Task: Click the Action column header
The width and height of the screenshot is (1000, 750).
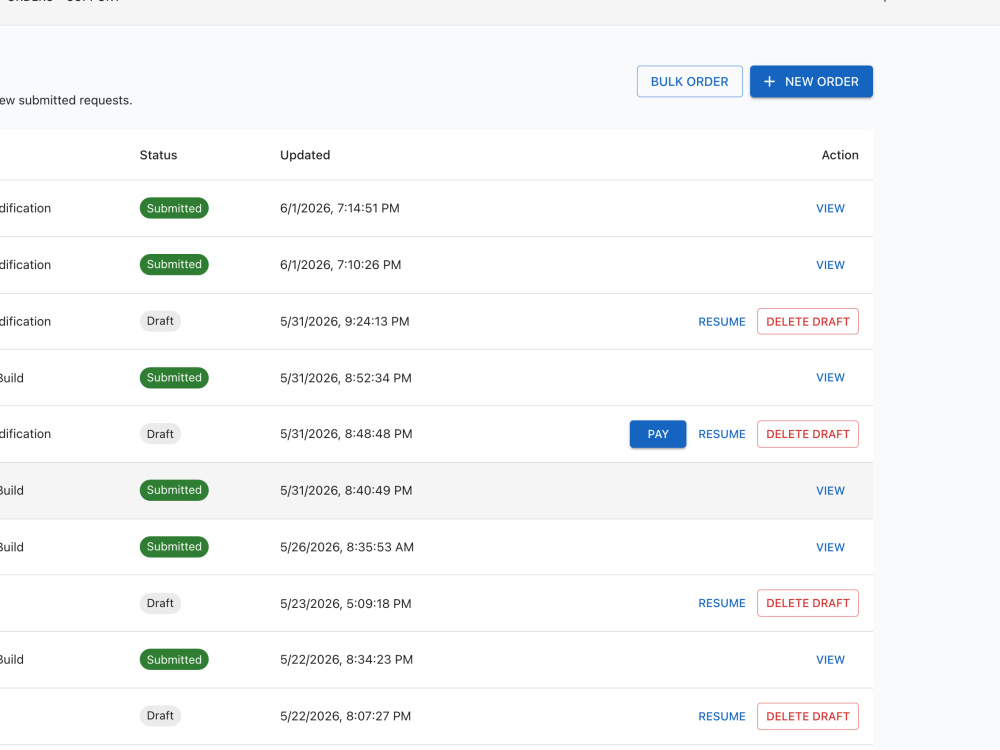Action: pos(839,155)
